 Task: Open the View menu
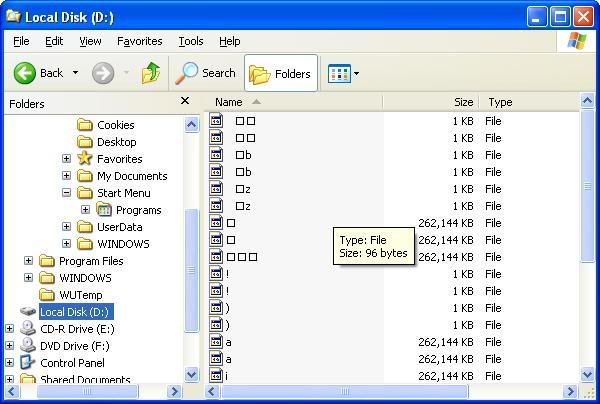pyautogui.click(x=90, y=41)
